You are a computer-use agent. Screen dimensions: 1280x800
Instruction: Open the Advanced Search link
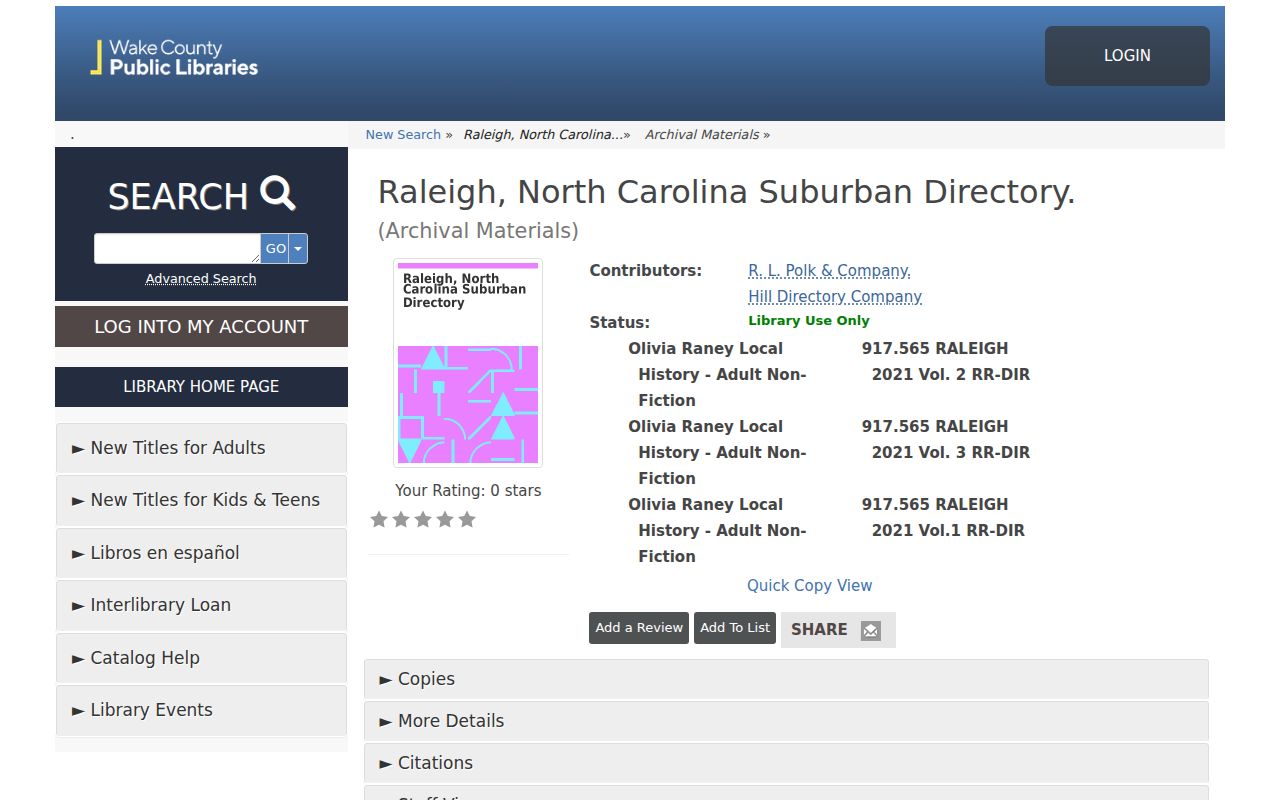click(x=201, y=279)
